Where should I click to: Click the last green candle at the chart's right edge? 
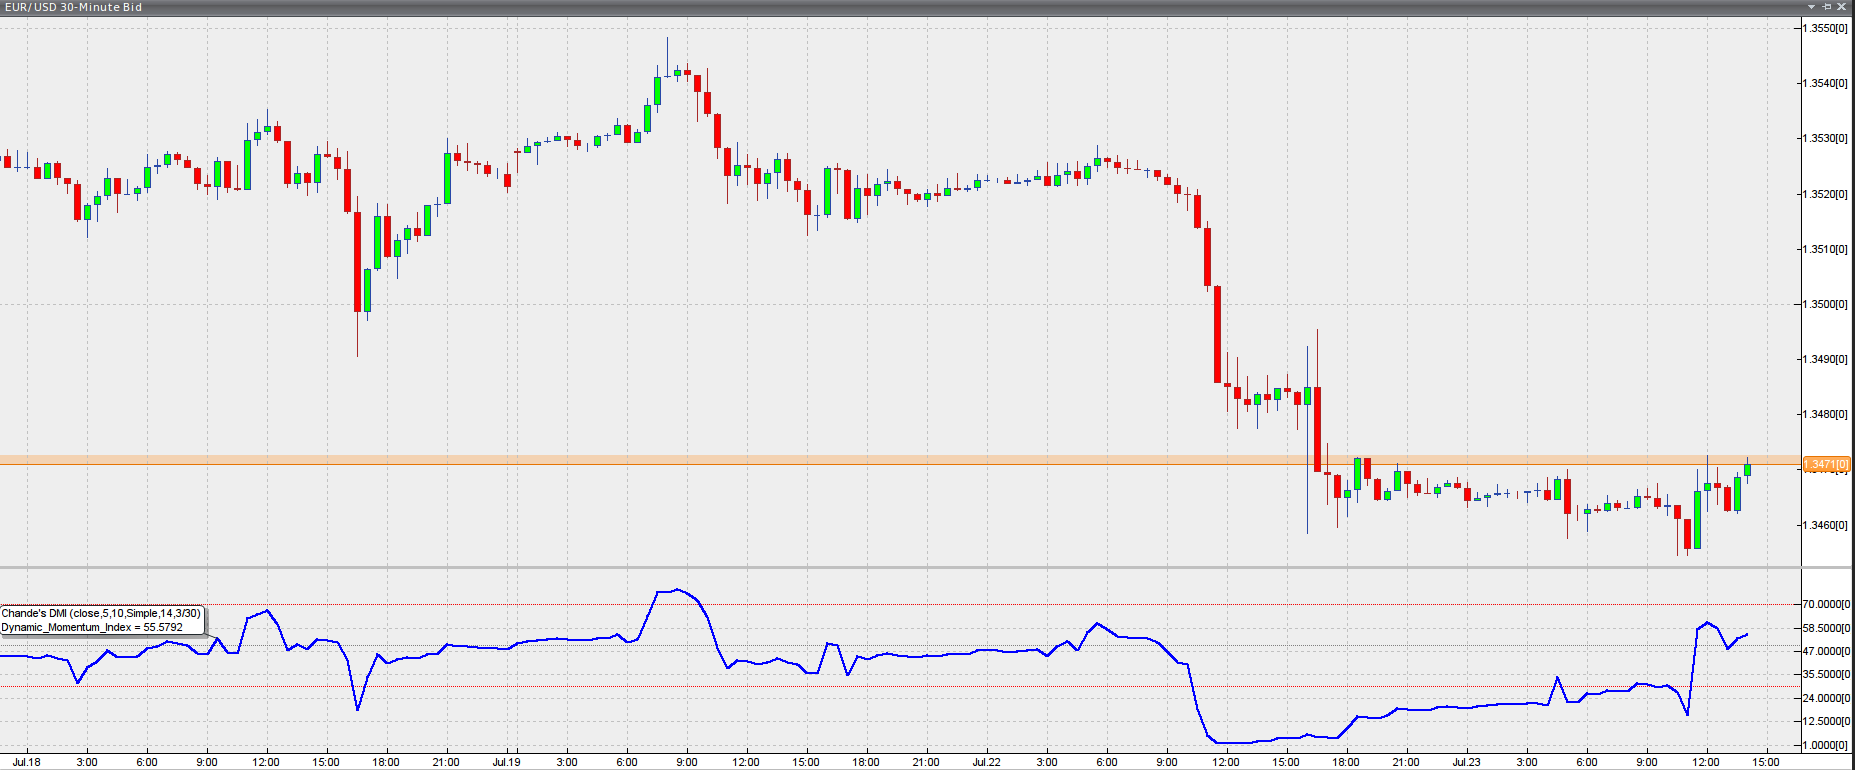click(x=1747, y=469)
